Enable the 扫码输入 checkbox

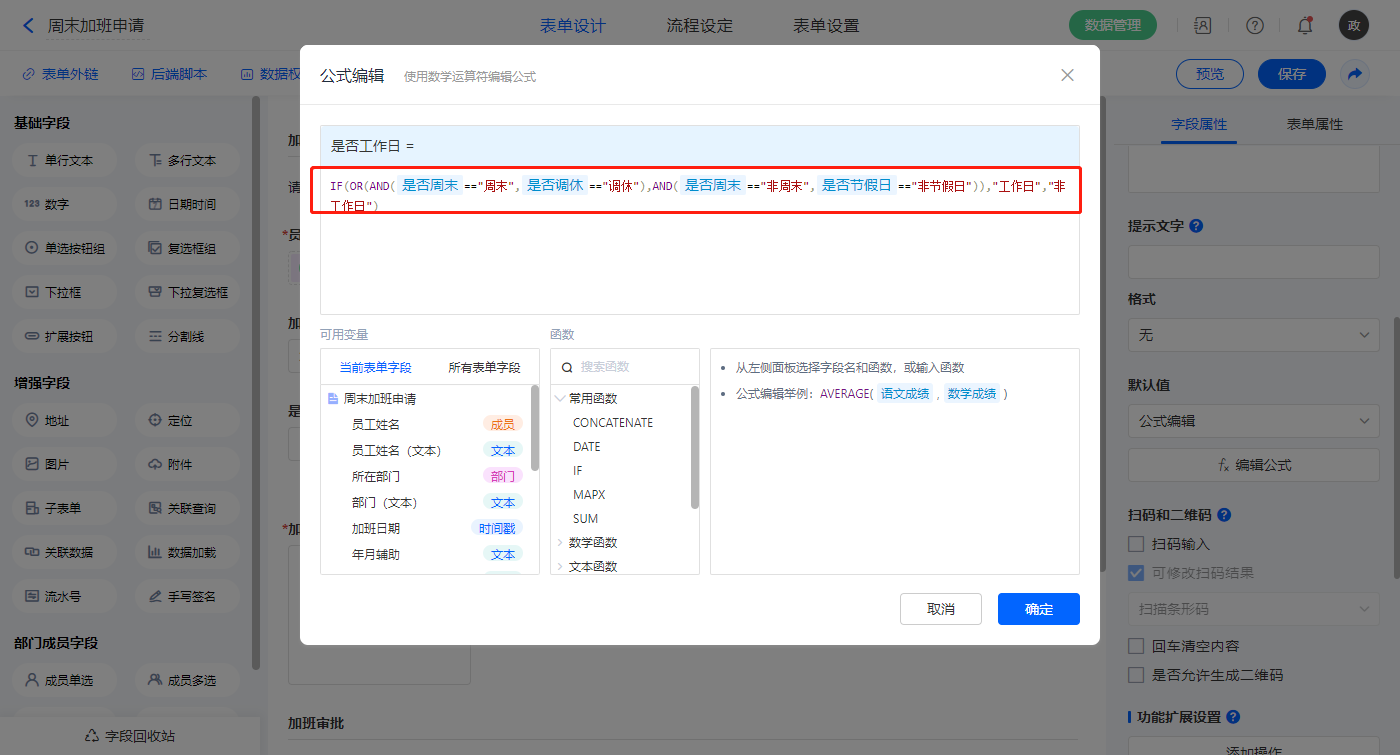1136,544
